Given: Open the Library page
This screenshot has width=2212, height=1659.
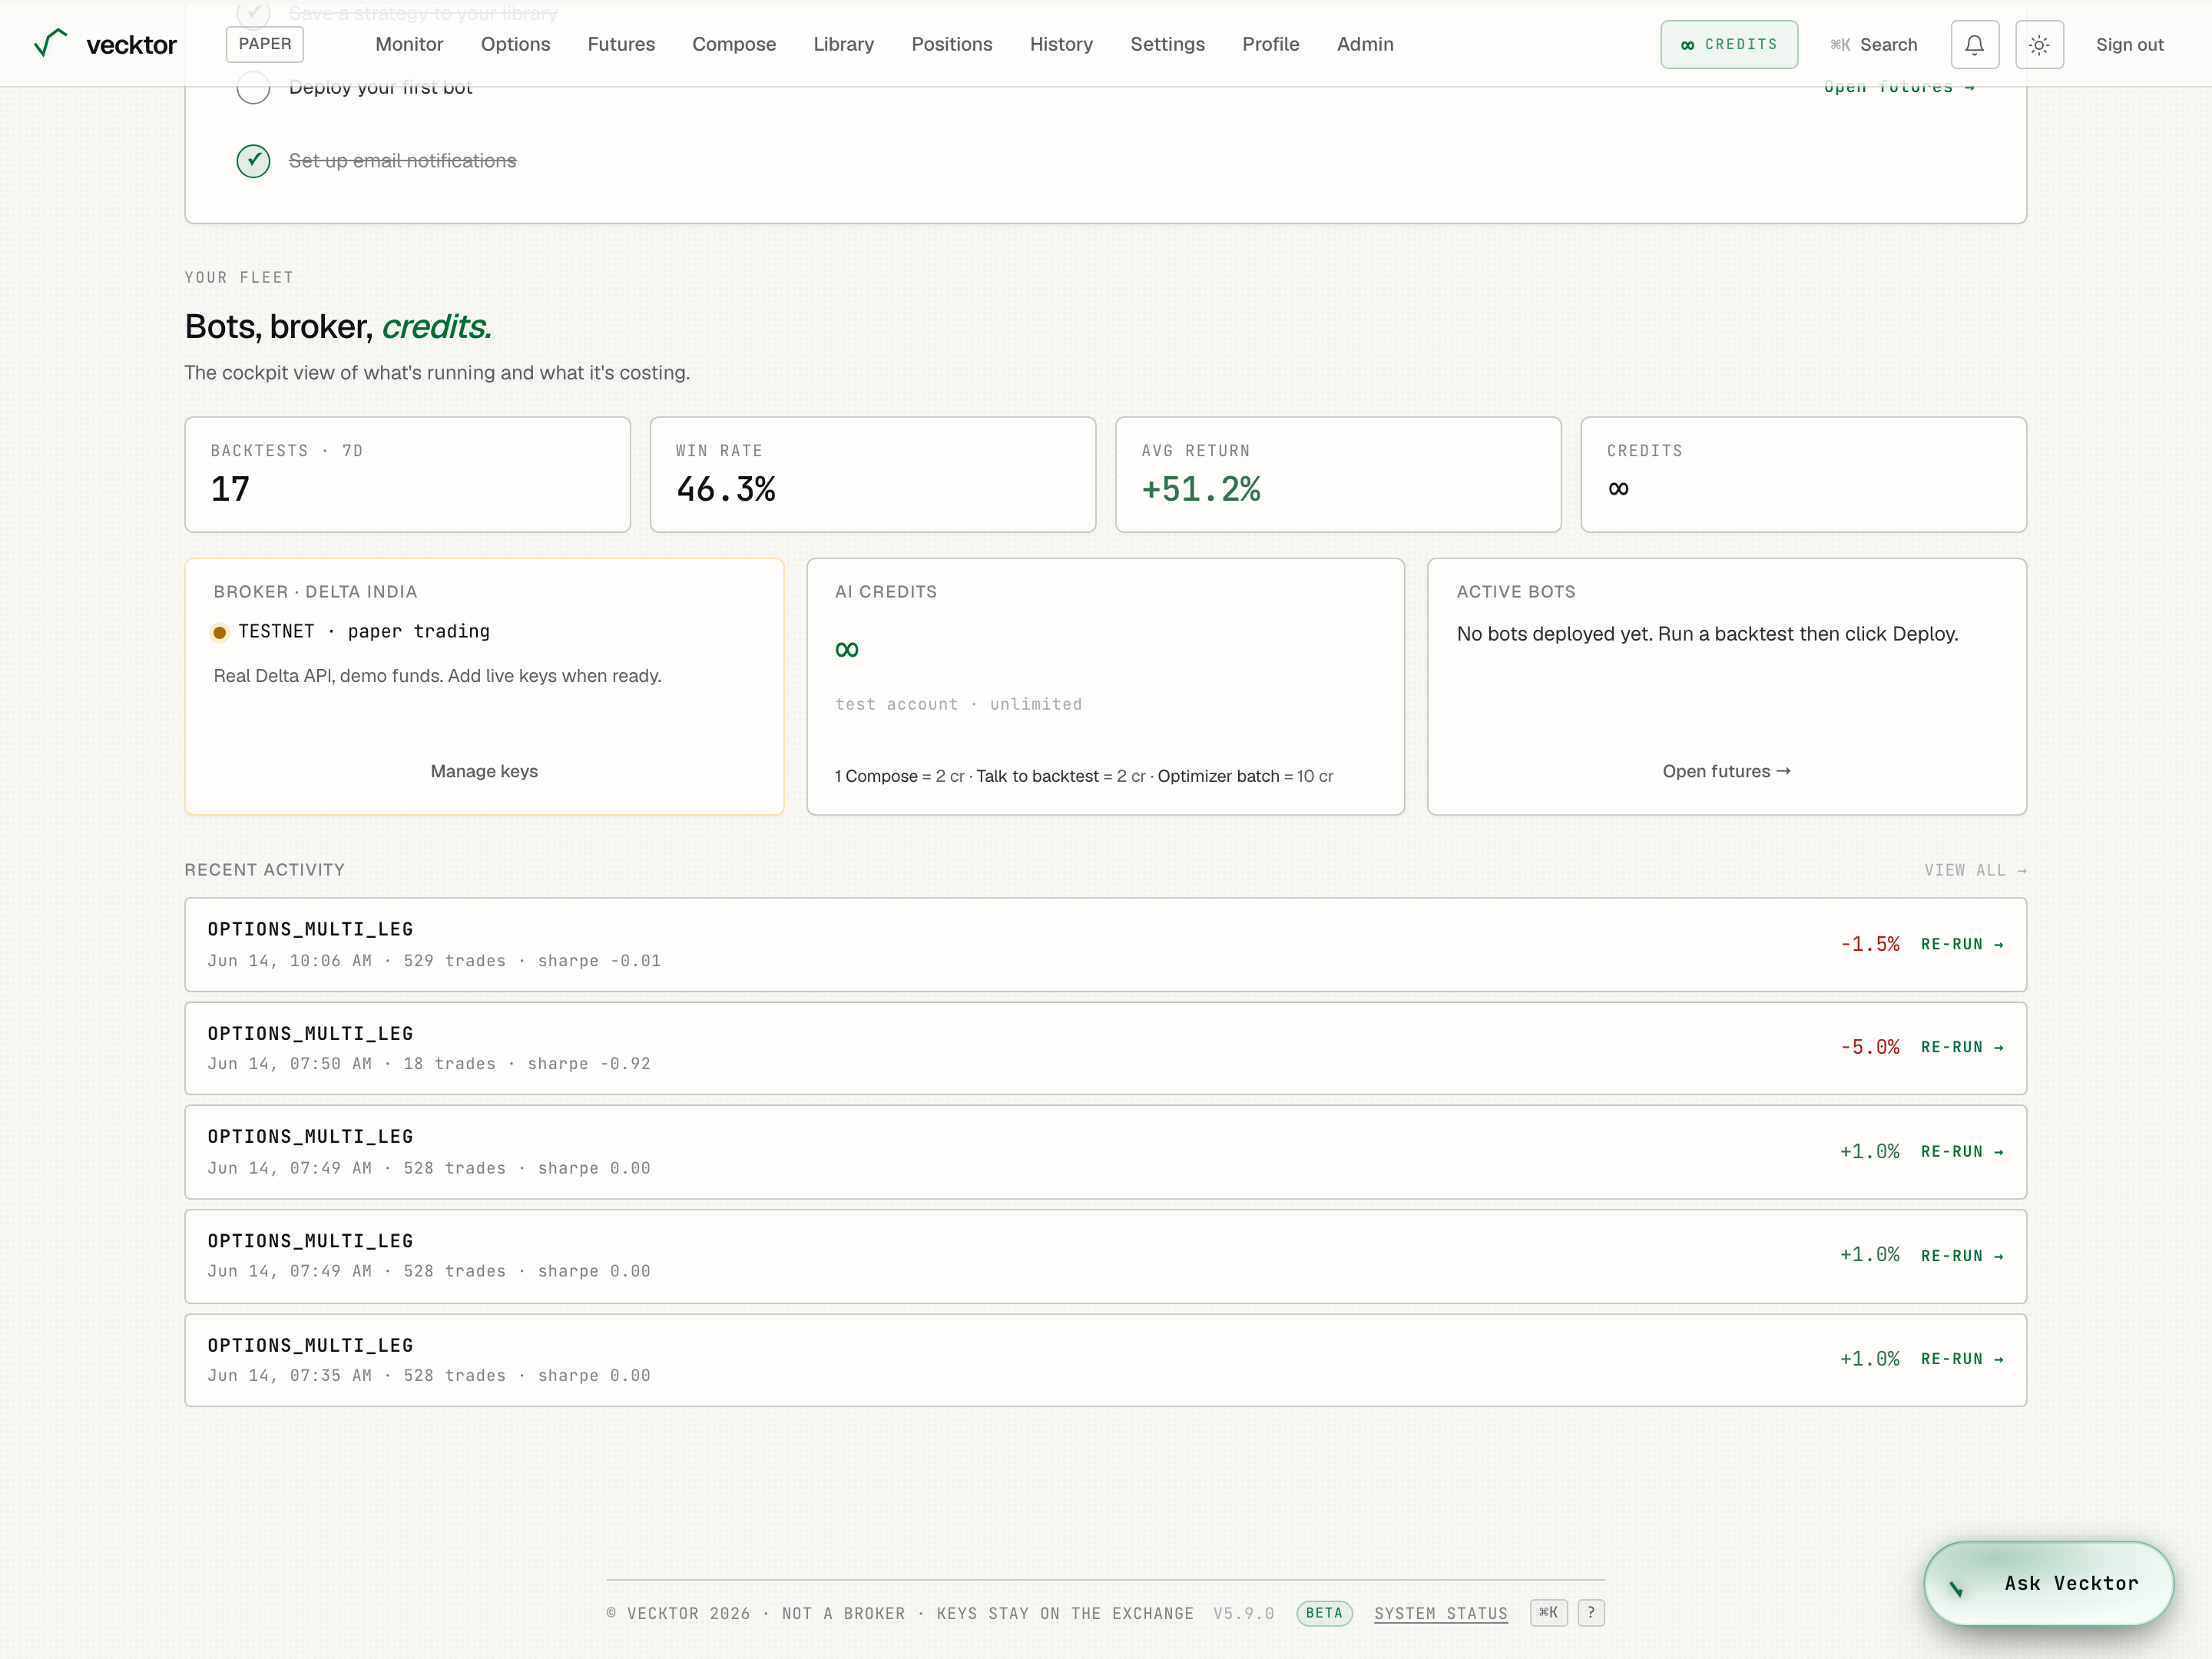Looking at the screenshot, I should (x=843, y=44).
